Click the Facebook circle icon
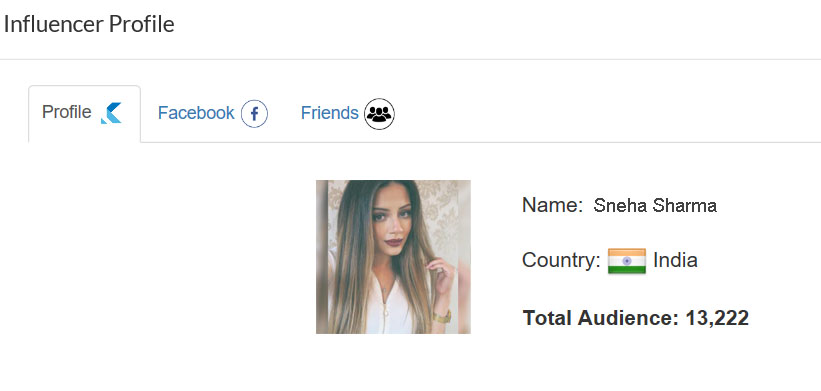821x391 pixels. 254,114
